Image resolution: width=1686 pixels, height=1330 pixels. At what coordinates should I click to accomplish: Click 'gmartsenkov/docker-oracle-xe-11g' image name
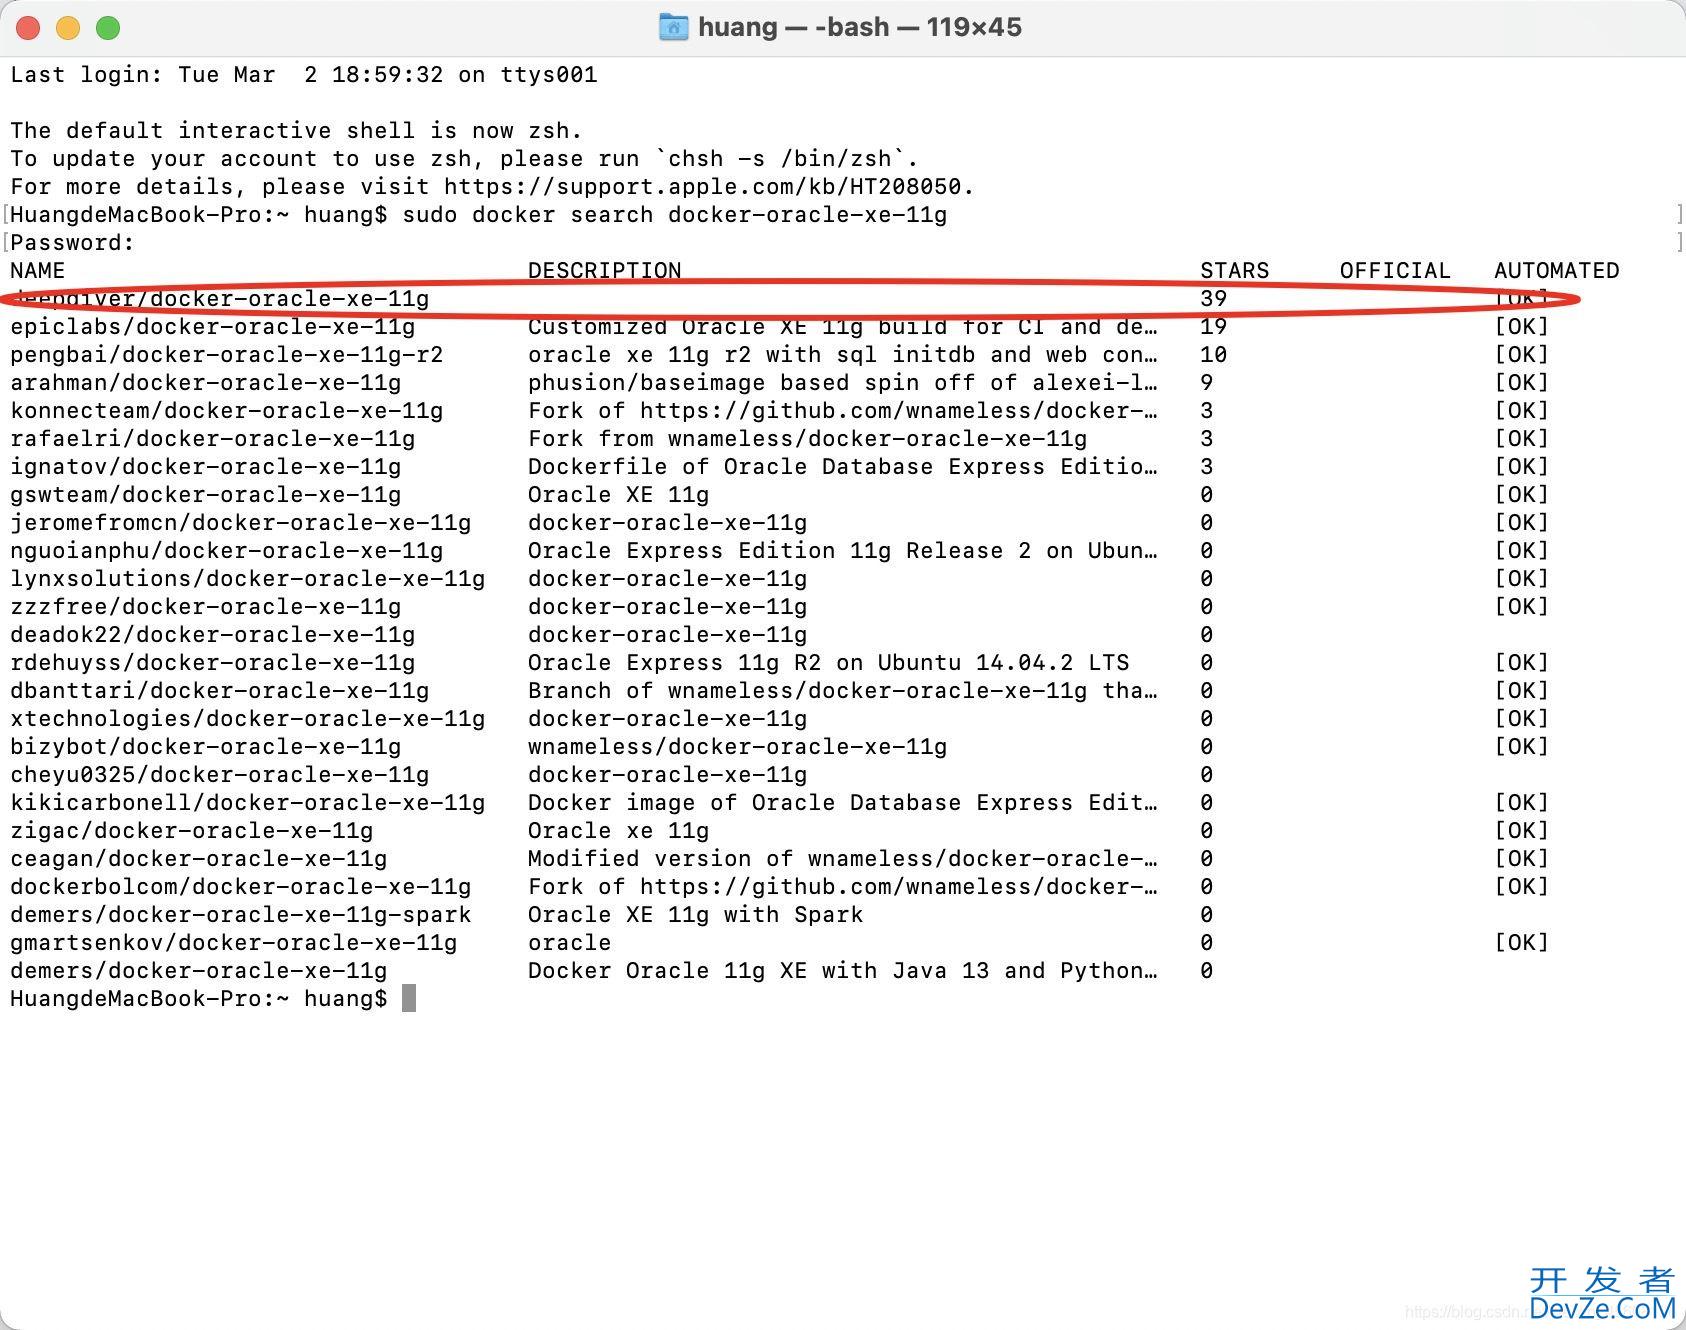234,942
